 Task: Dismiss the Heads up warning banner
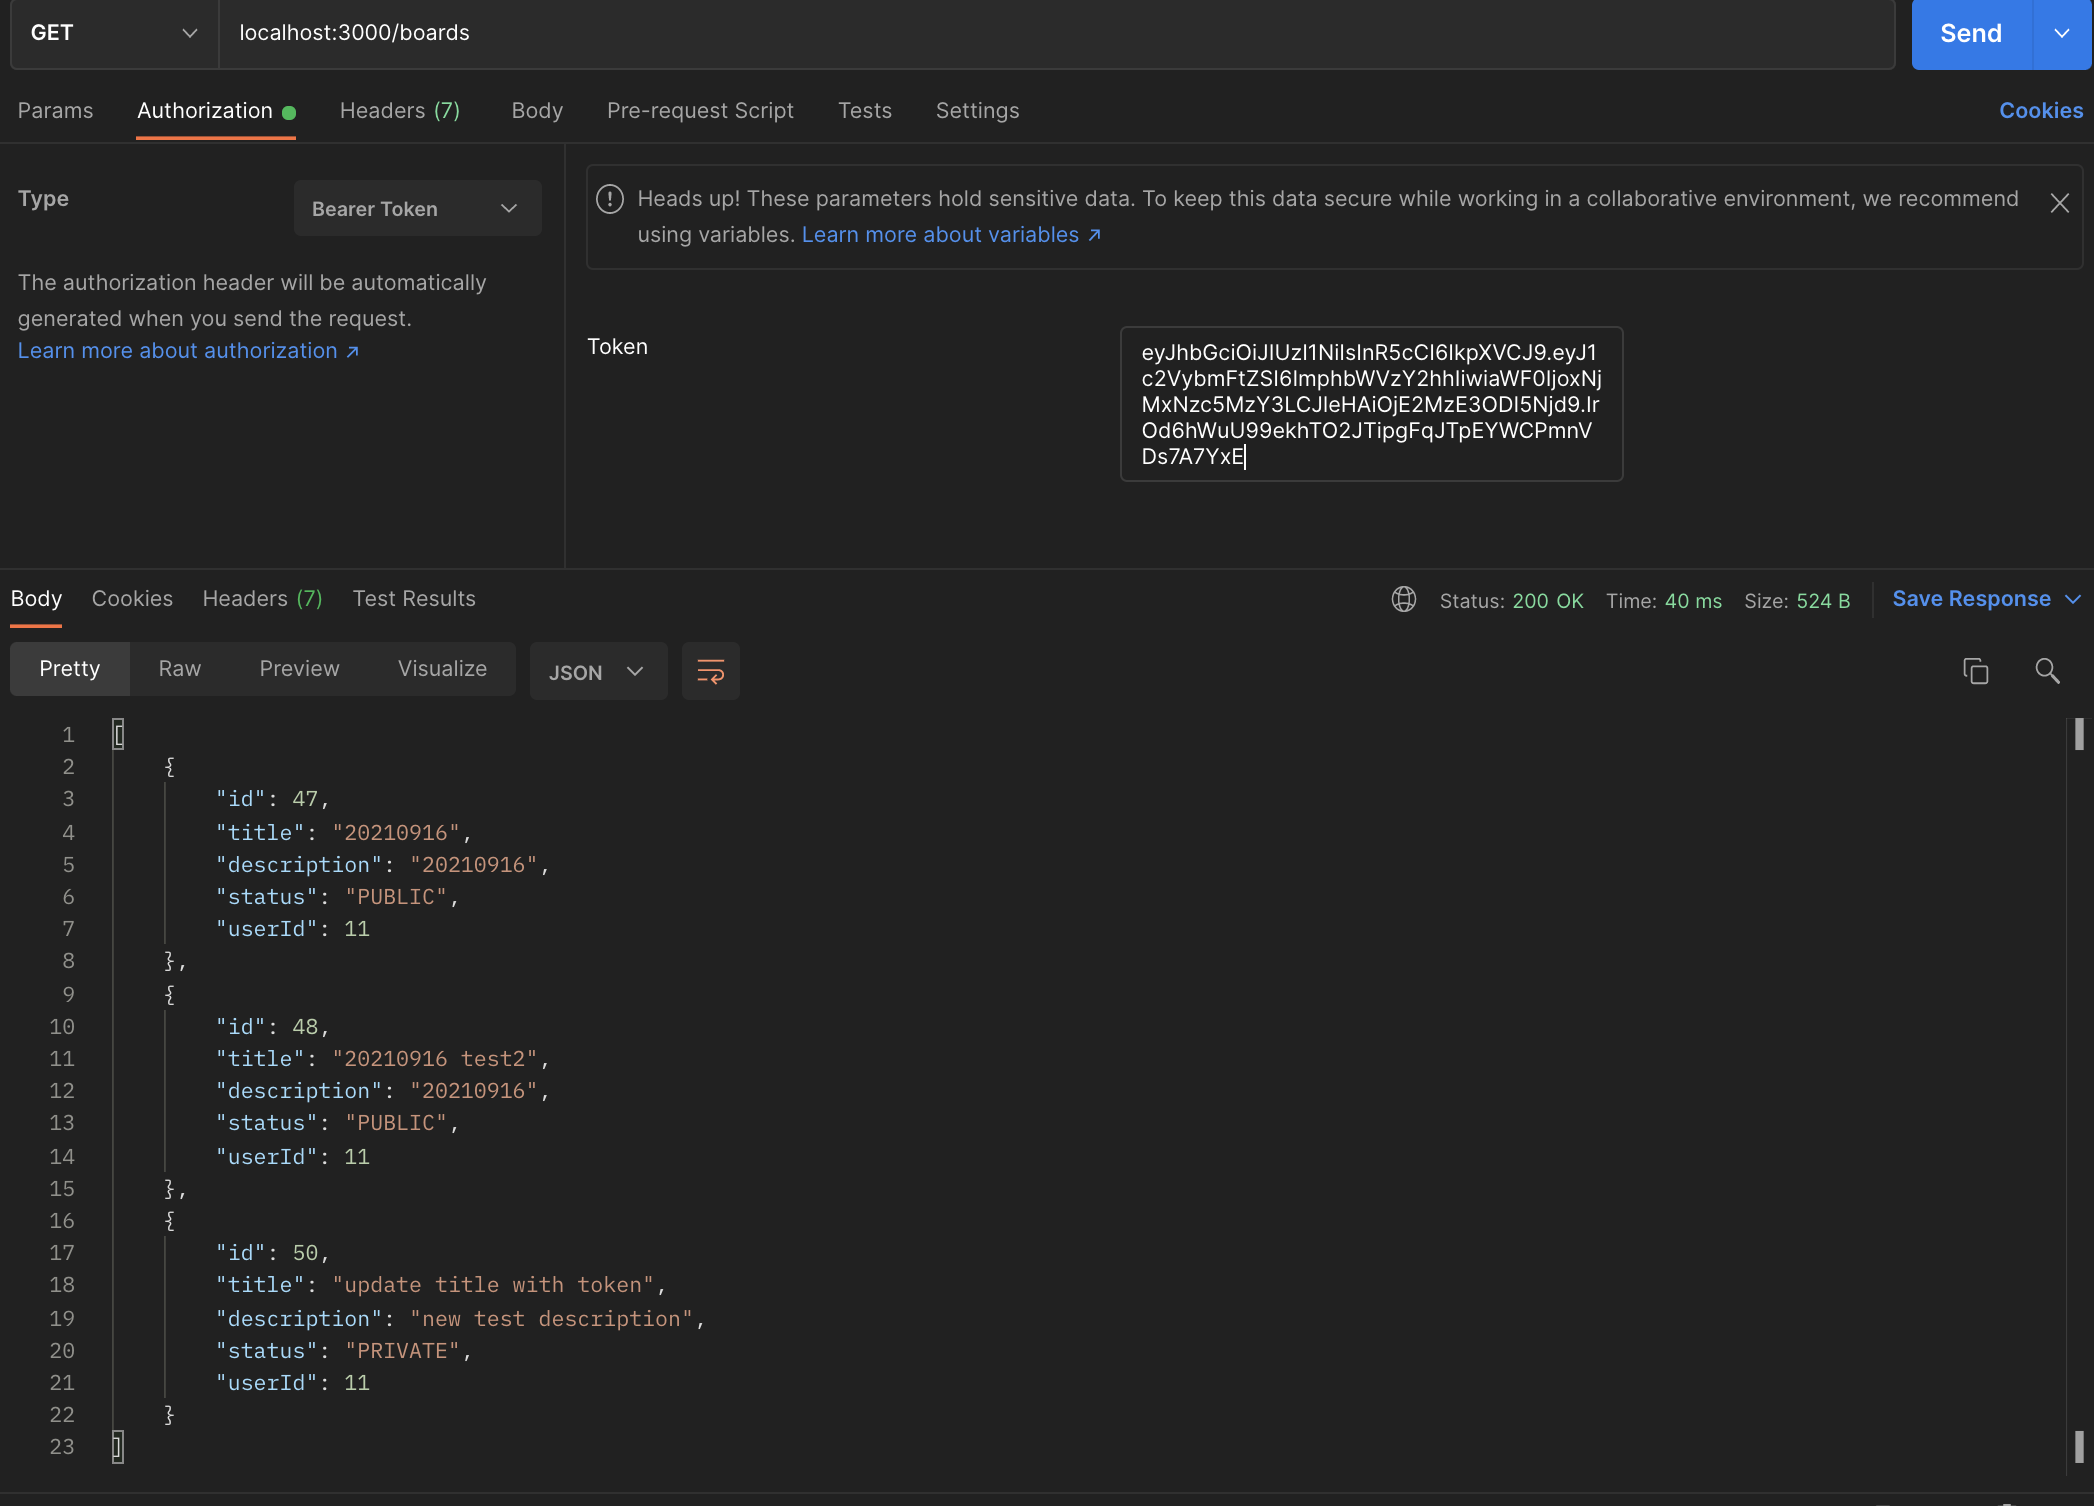click(x=2059, y=204)
